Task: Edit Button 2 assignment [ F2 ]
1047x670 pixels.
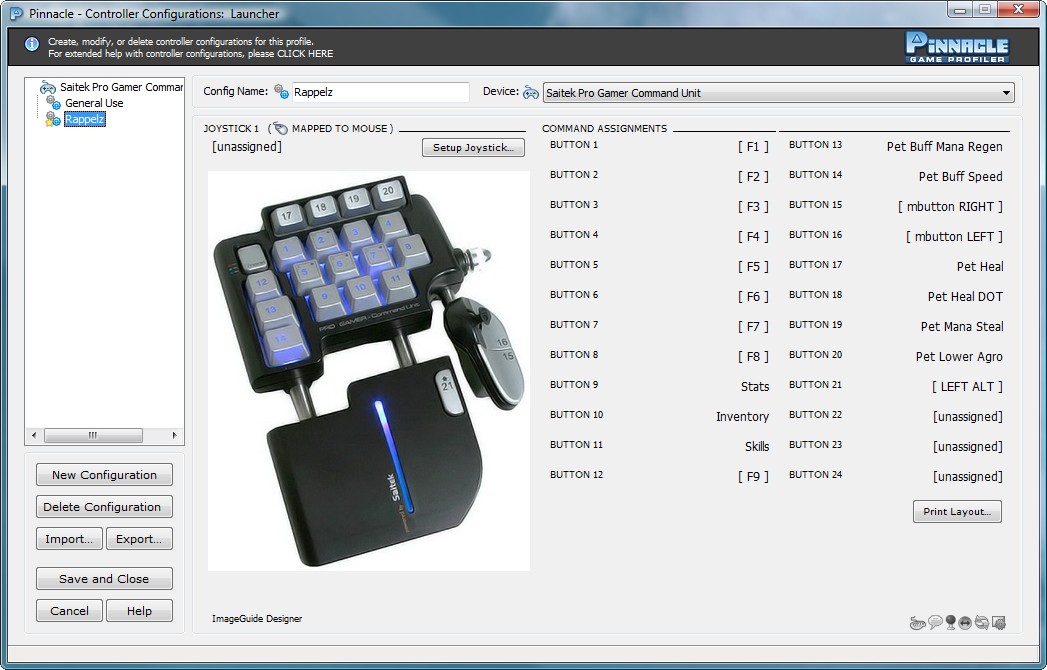Action: pos(753,176)
